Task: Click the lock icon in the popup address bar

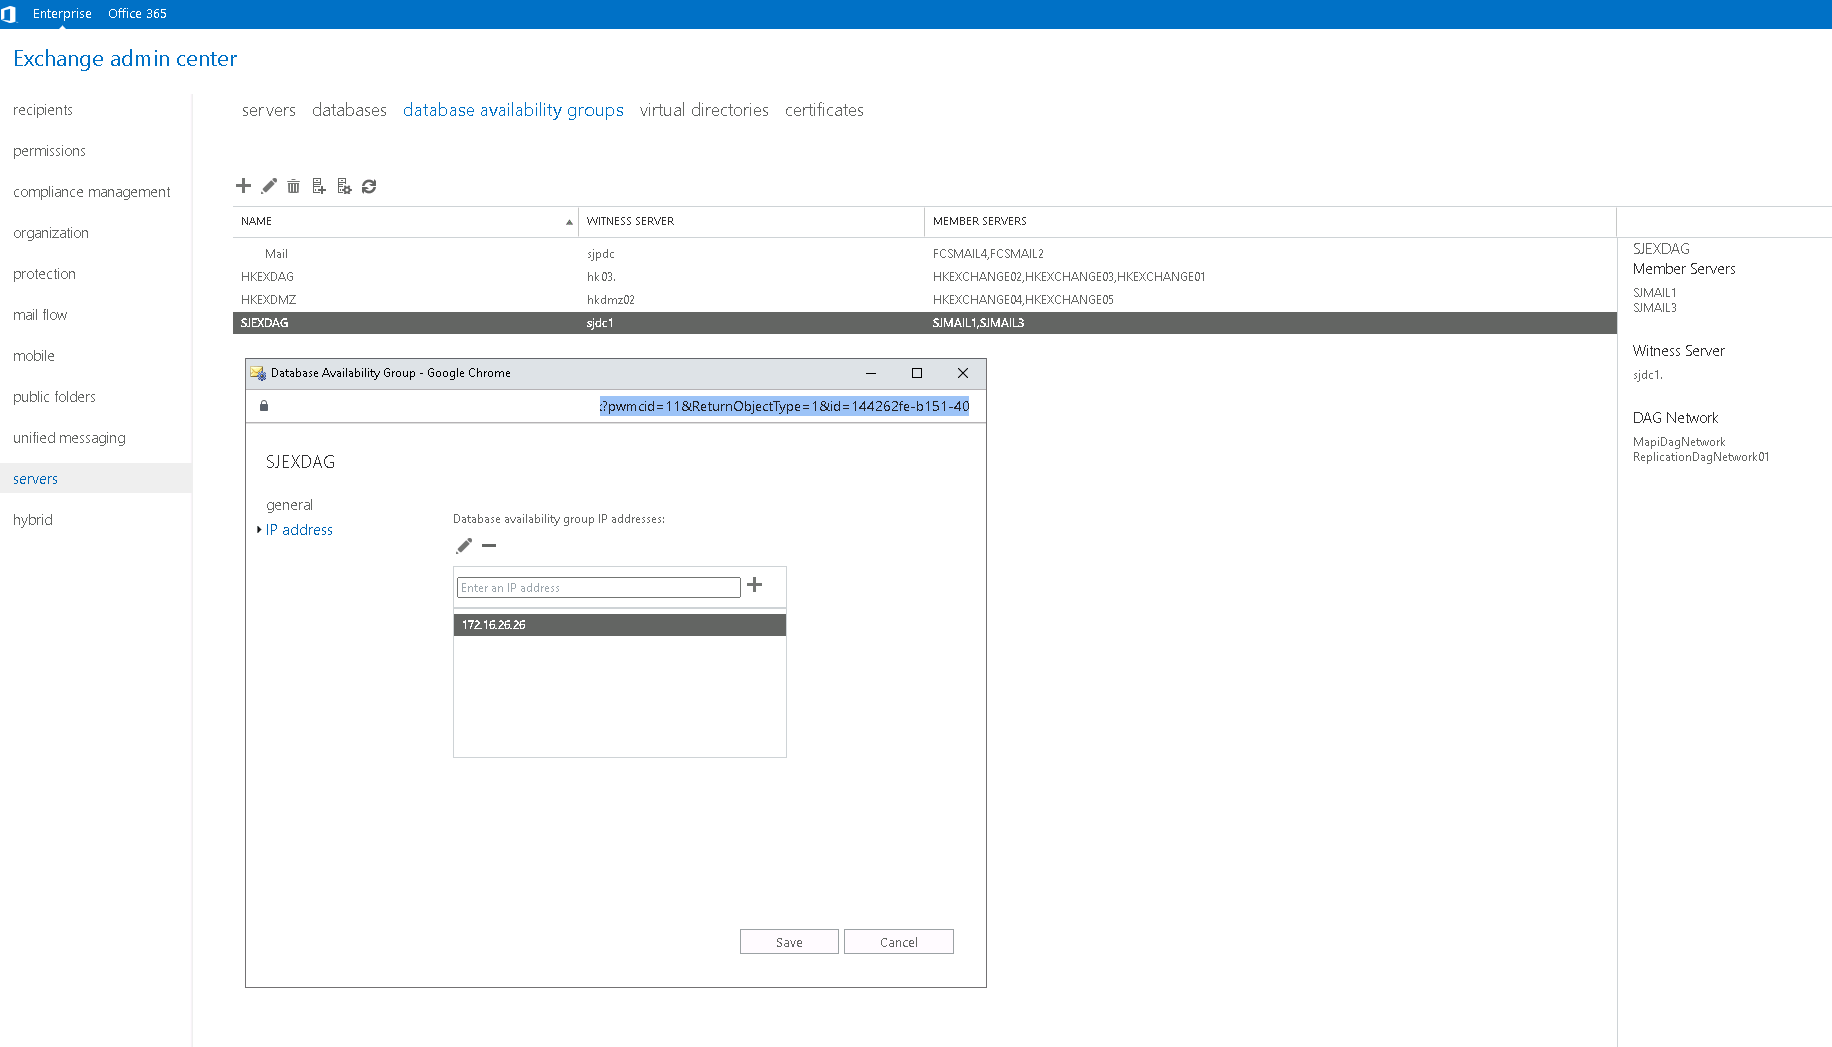Action: (x=264, y=406)
